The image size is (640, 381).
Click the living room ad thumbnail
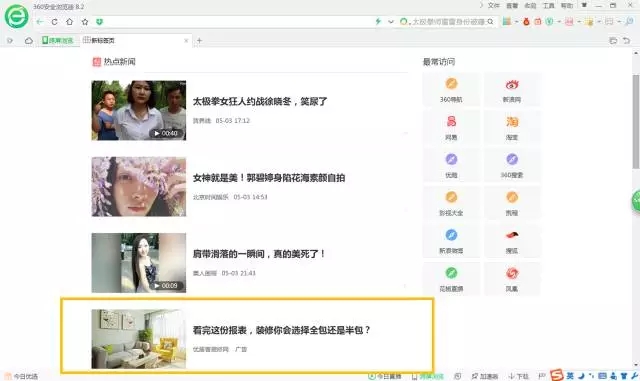tap(139, 339)
